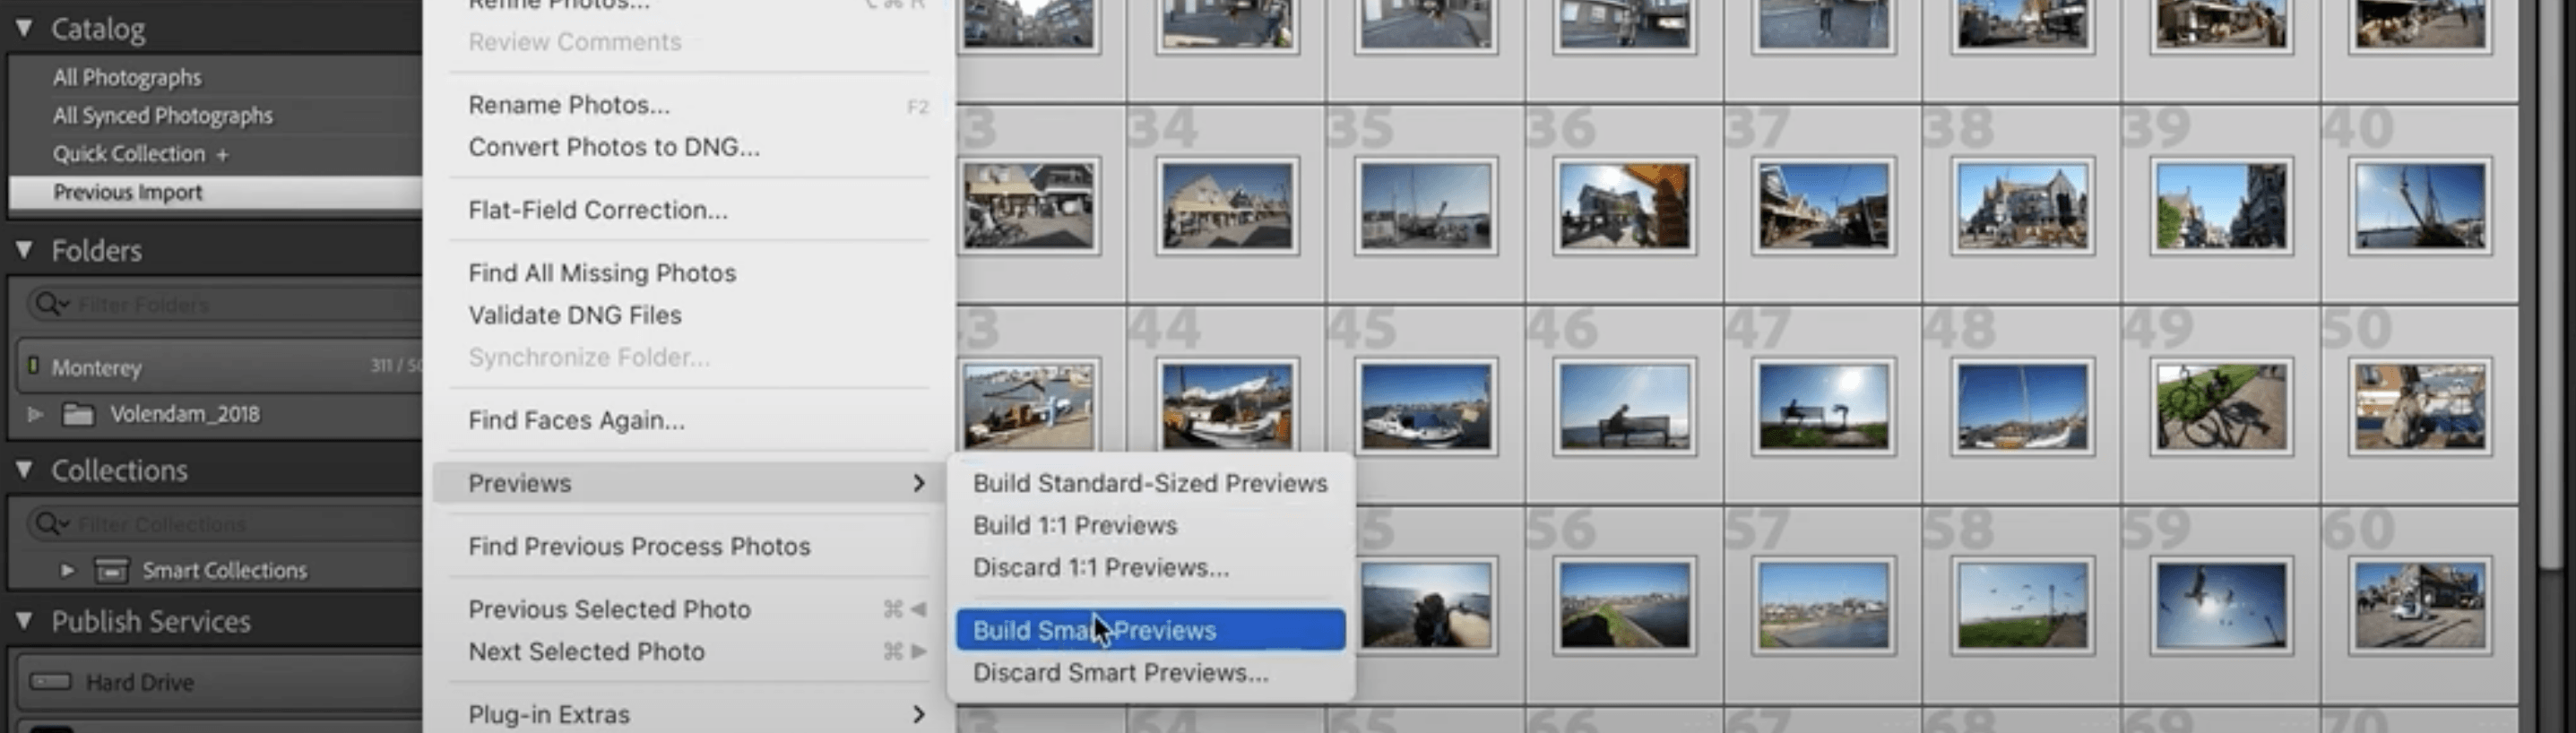Collapse the Collections panel triangle

coord(24,469)
